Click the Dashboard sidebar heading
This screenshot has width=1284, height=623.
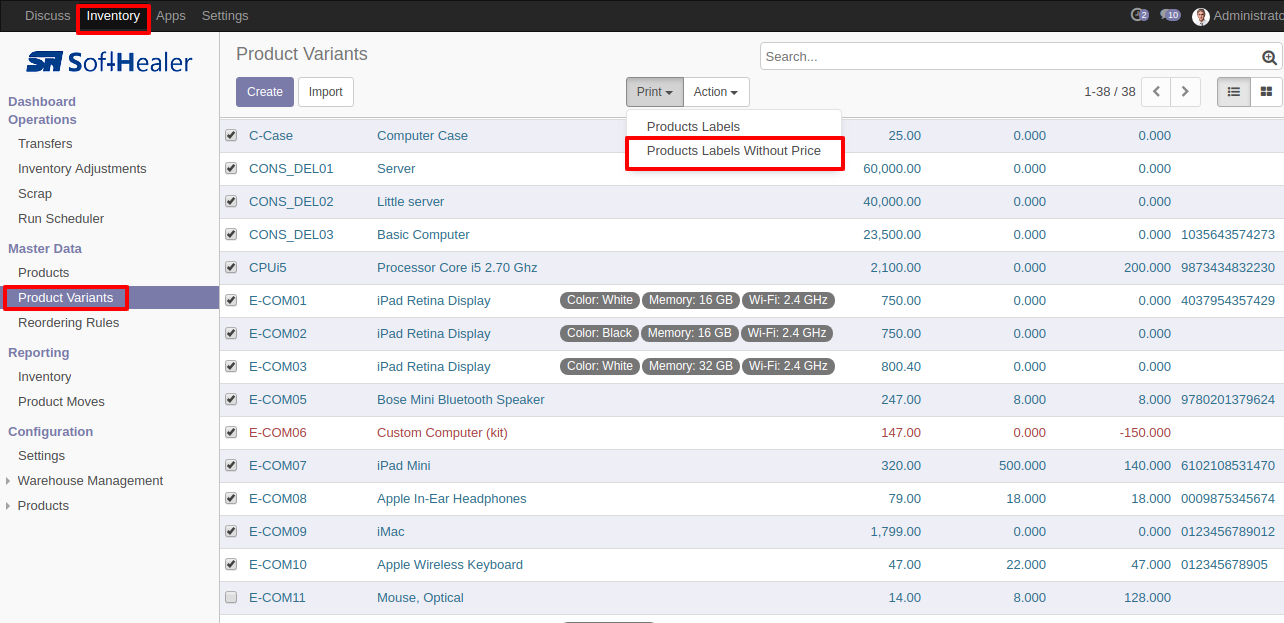42,102
